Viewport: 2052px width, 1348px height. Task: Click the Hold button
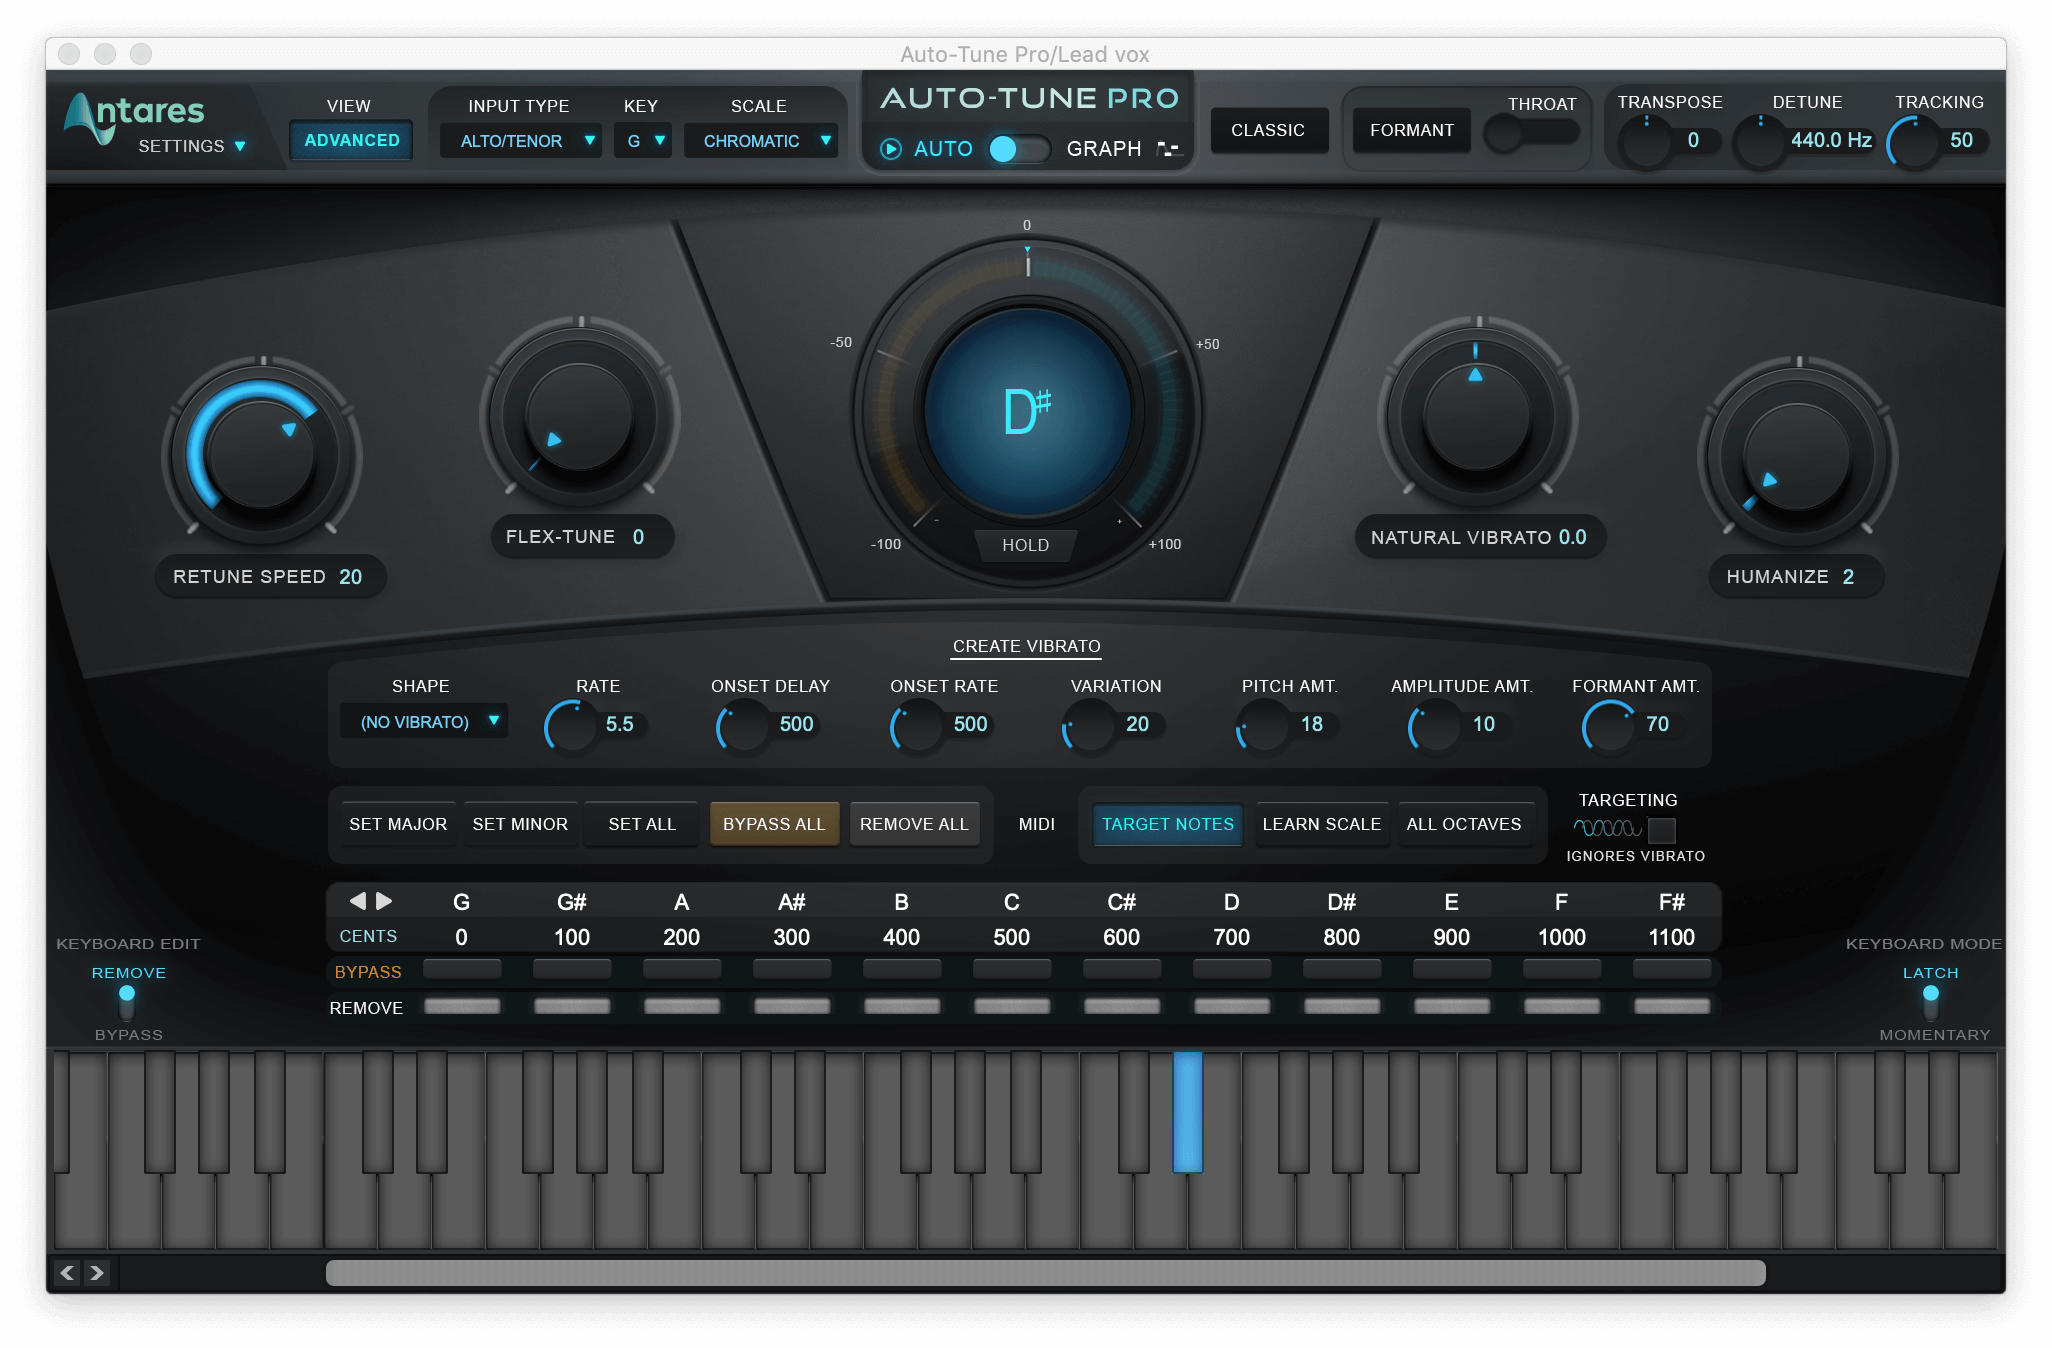point(1026,545)
